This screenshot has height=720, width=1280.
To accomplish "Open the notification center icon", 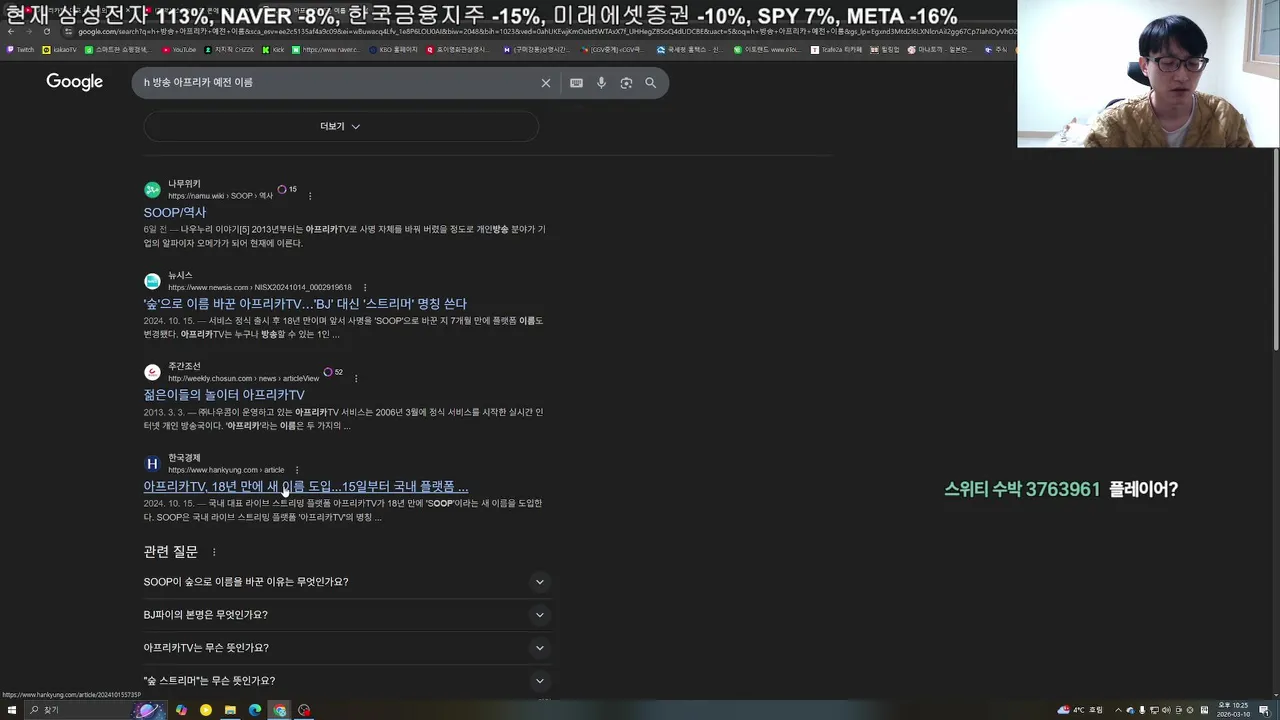I will point(1264,710).
